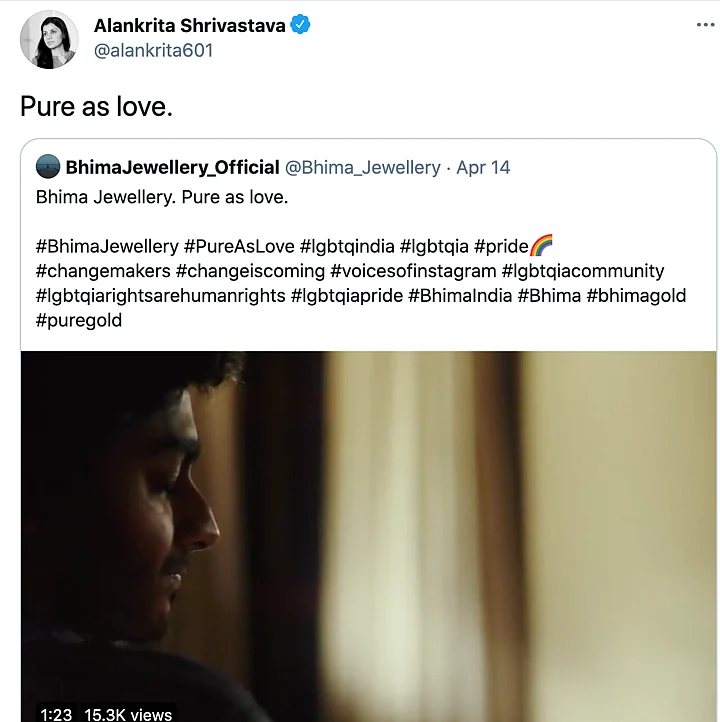720x722 pixels.
Task: Click the #BhimaJewellery hashtag
Action: [107, 246]
